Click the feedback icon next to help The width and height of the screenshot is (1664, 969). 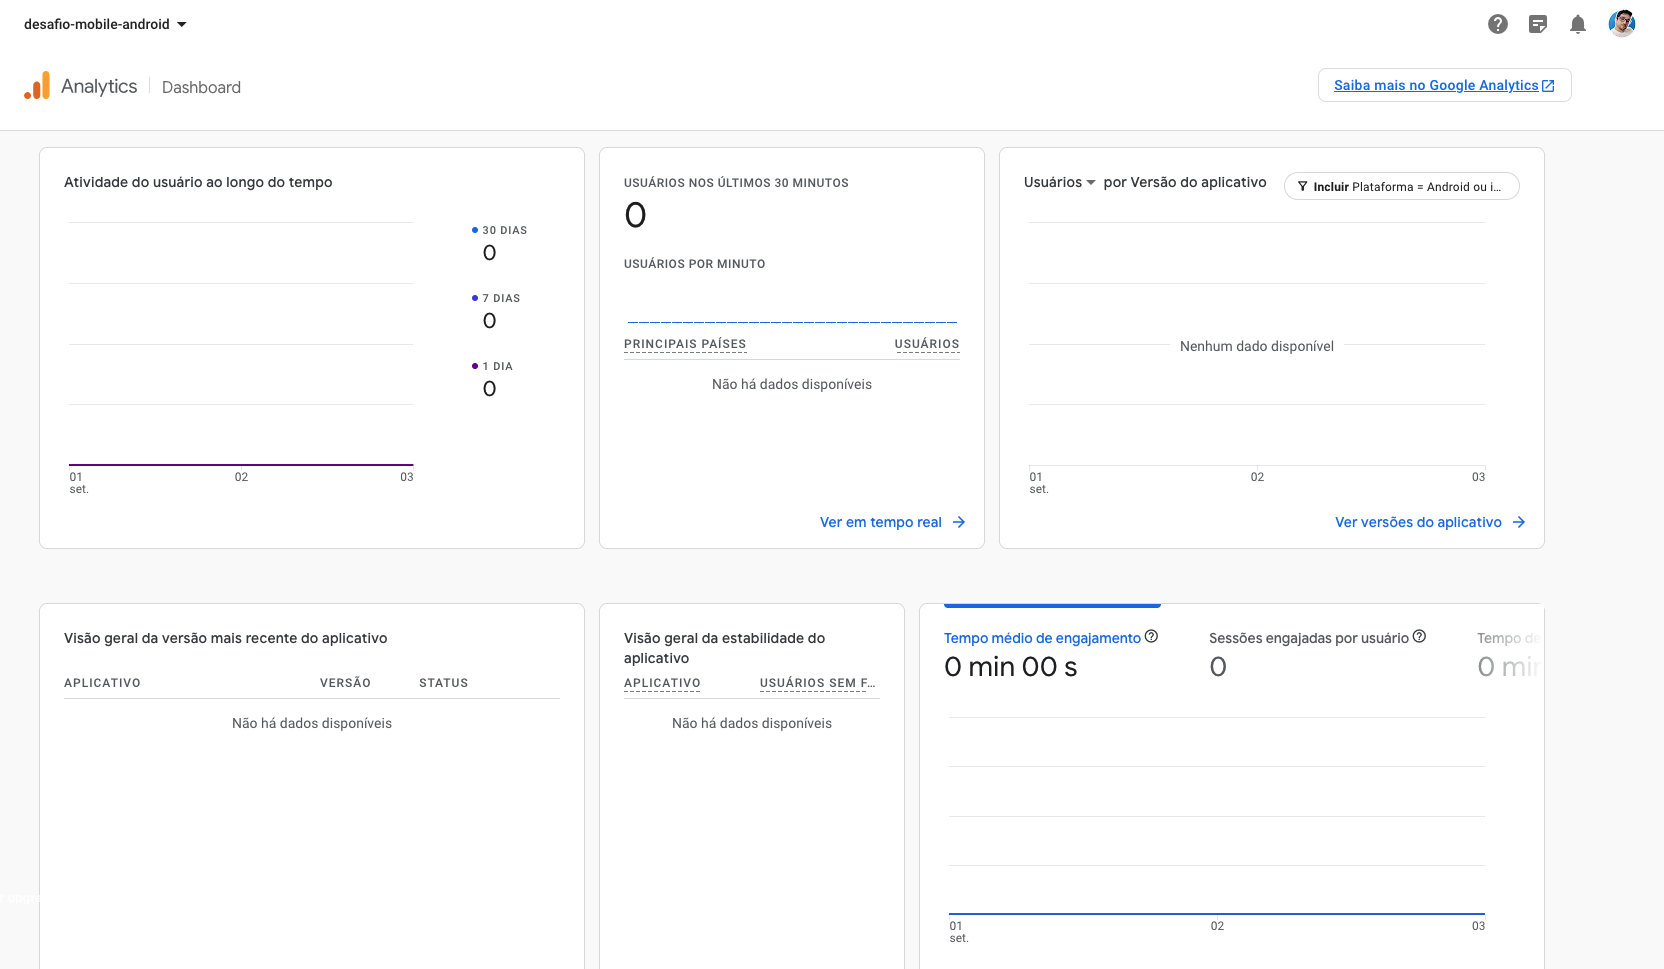tap(1538, 24)
